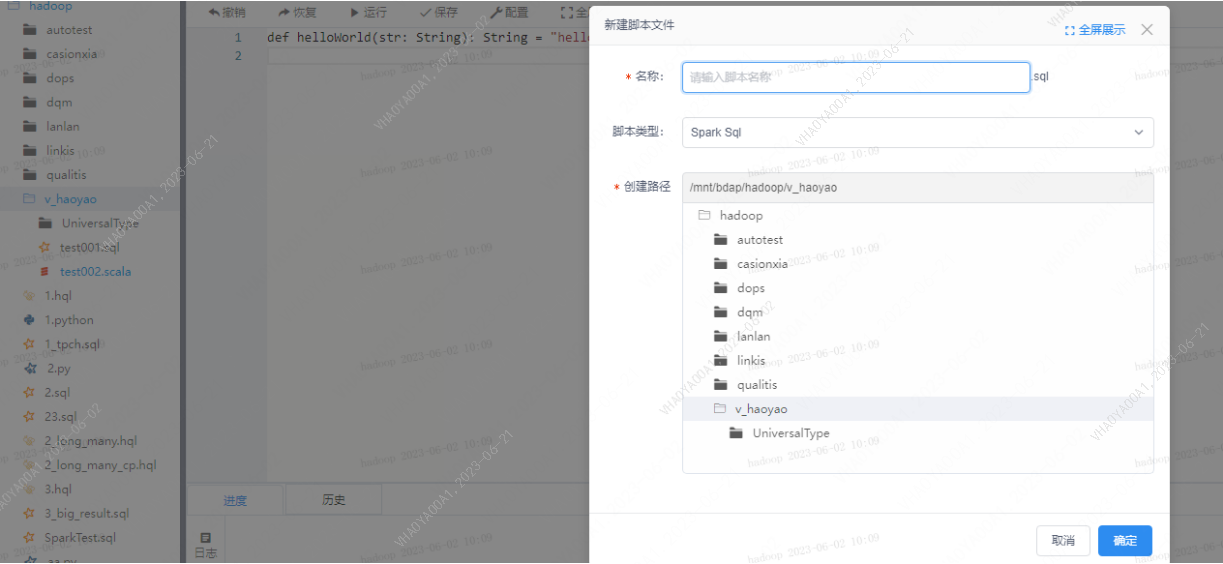Switch to the 进度 tab
This screenshot has height=564, width=1223.
point(235,500)
